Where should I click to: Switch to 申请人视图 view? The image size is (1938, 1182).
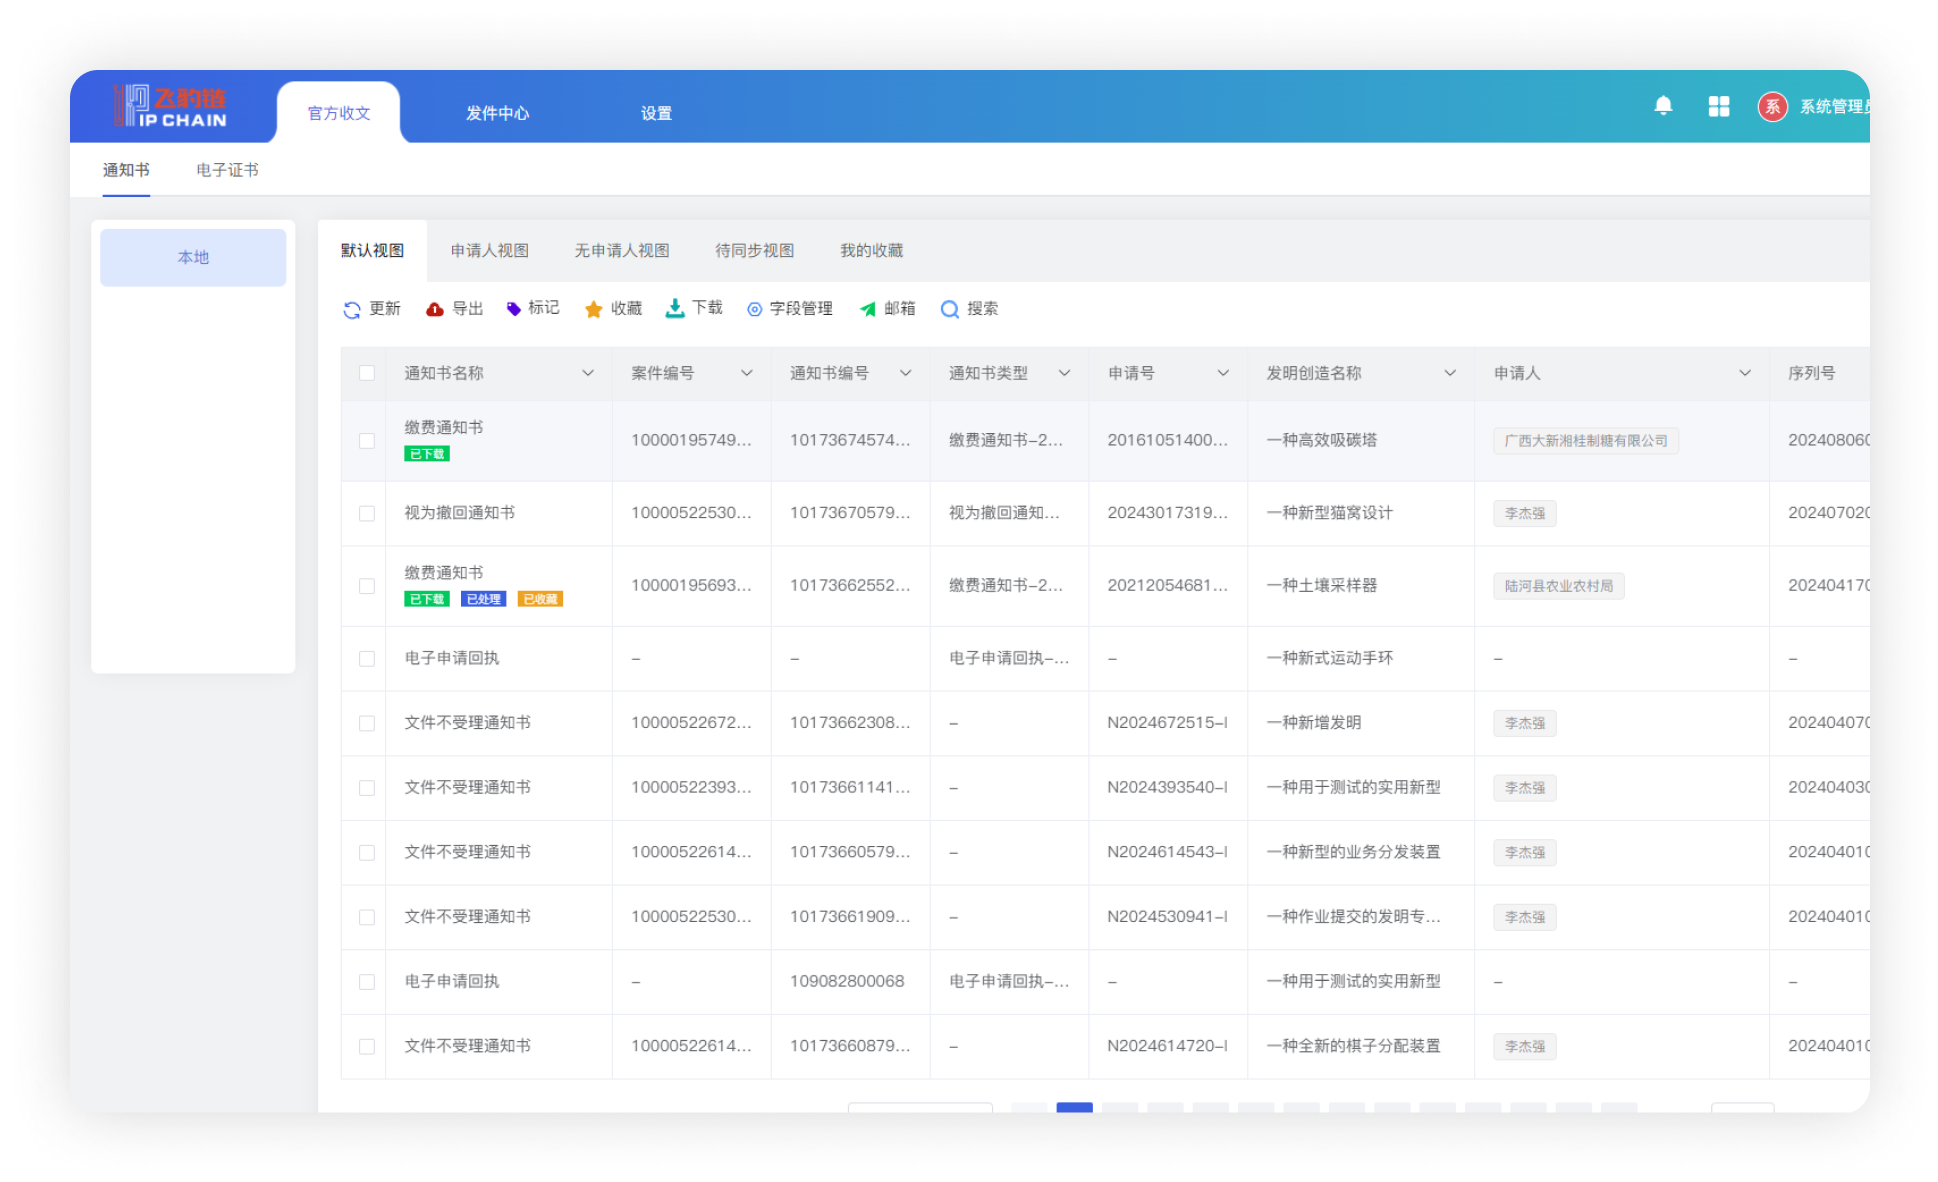(x=489, y=250)
